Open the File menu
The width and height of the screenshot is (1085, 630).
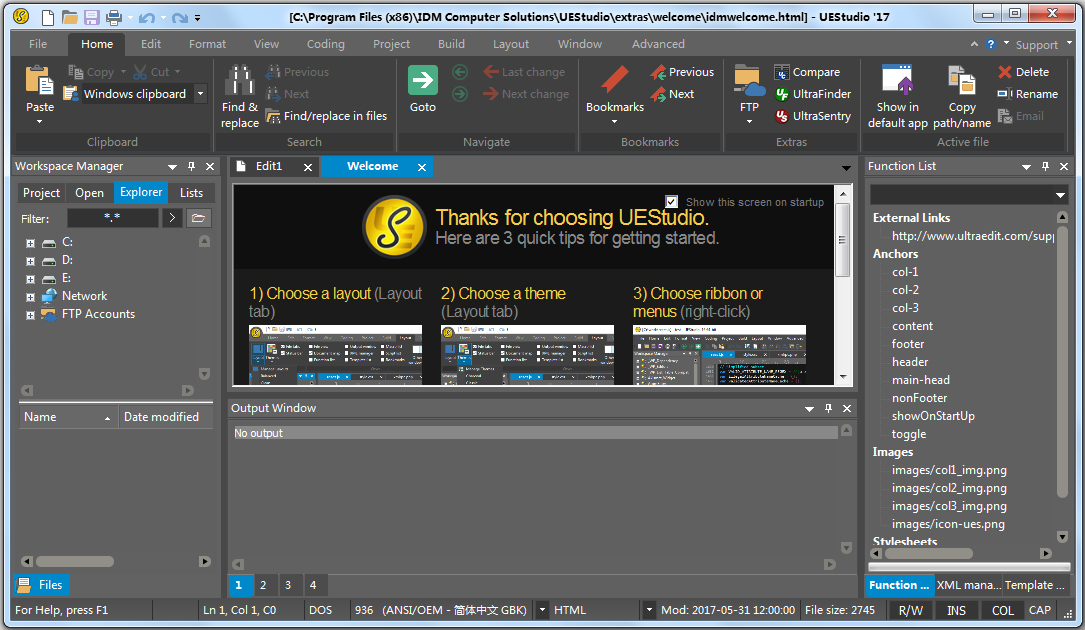pyautogui.click(x=38, y=44)
